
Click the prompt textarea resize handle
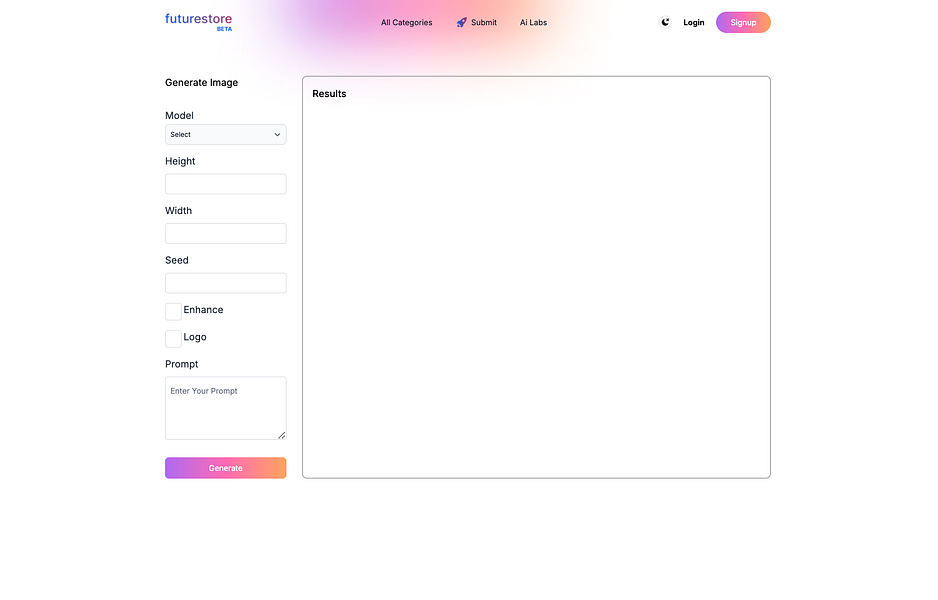pos(282,435)
